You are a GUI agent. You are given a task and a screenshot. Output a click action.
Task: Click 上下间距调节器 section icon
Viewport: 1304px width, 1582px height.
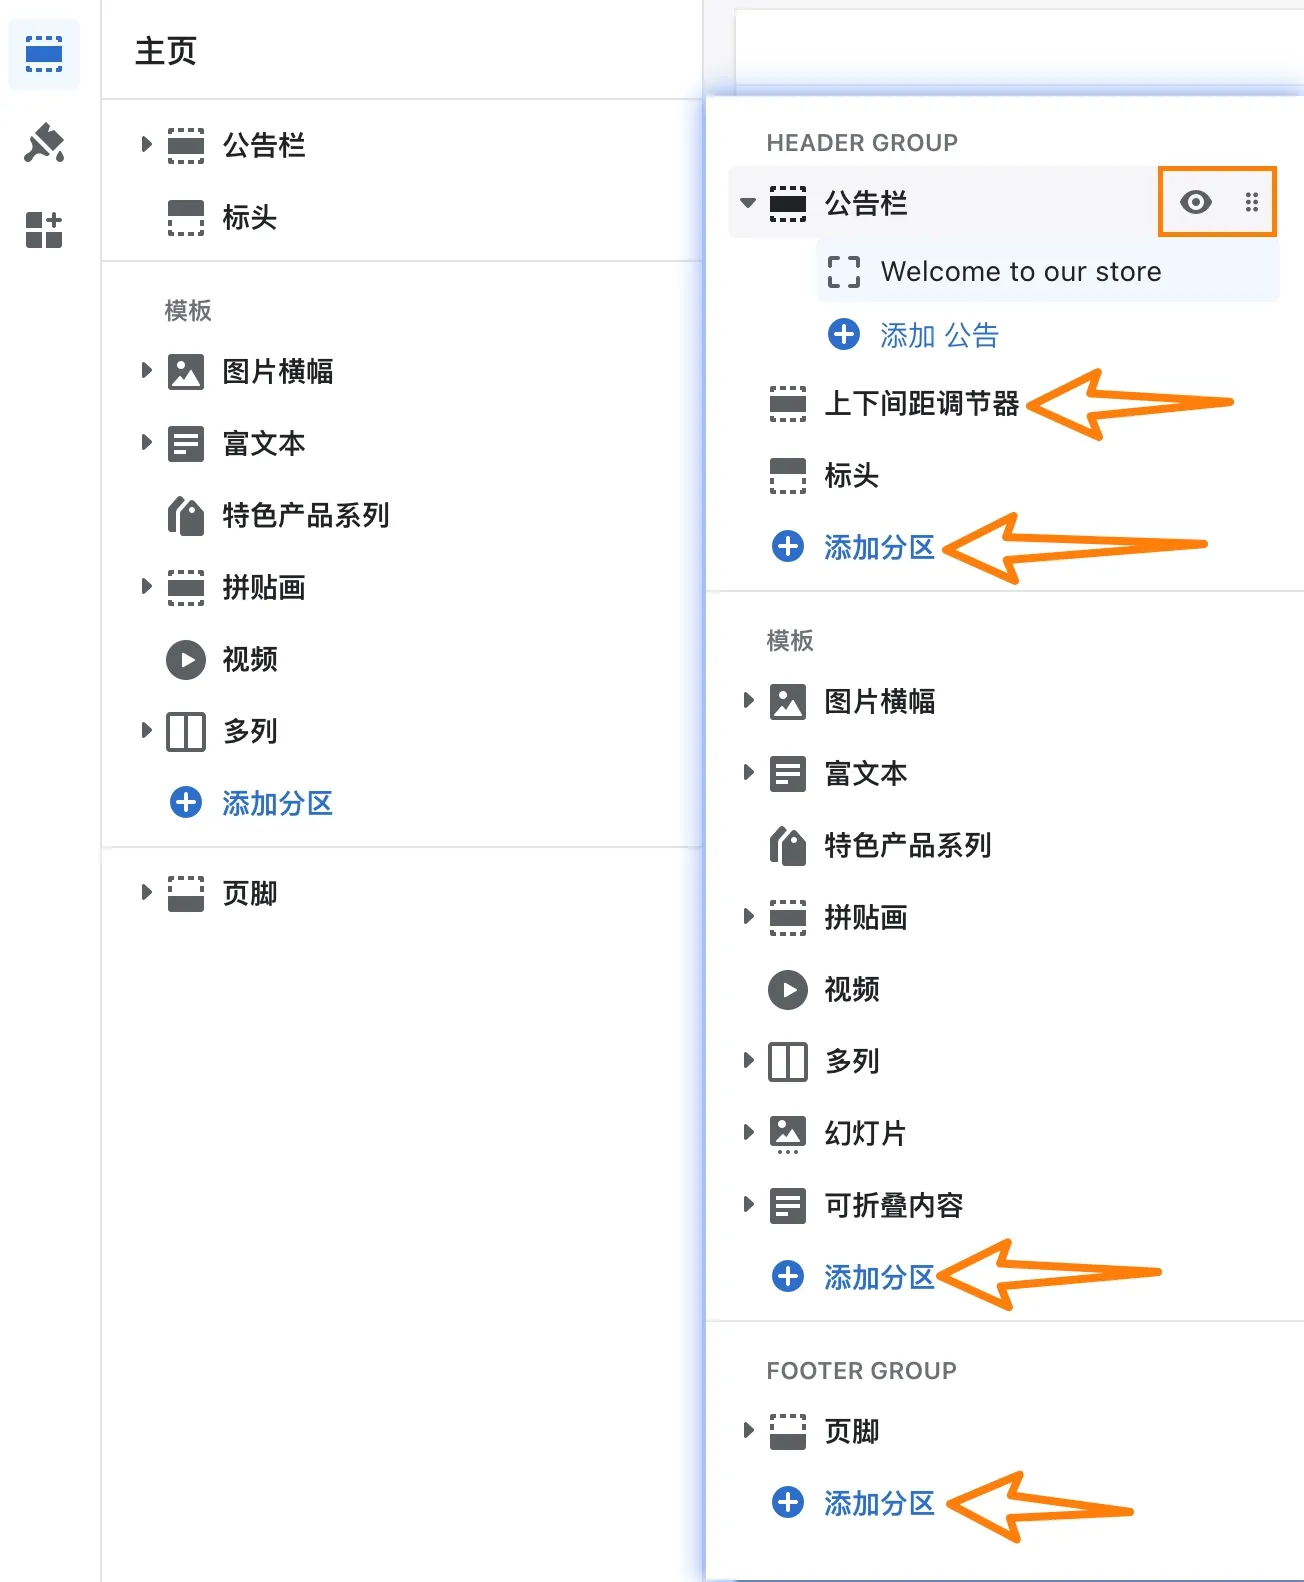[x=788, y=404]
